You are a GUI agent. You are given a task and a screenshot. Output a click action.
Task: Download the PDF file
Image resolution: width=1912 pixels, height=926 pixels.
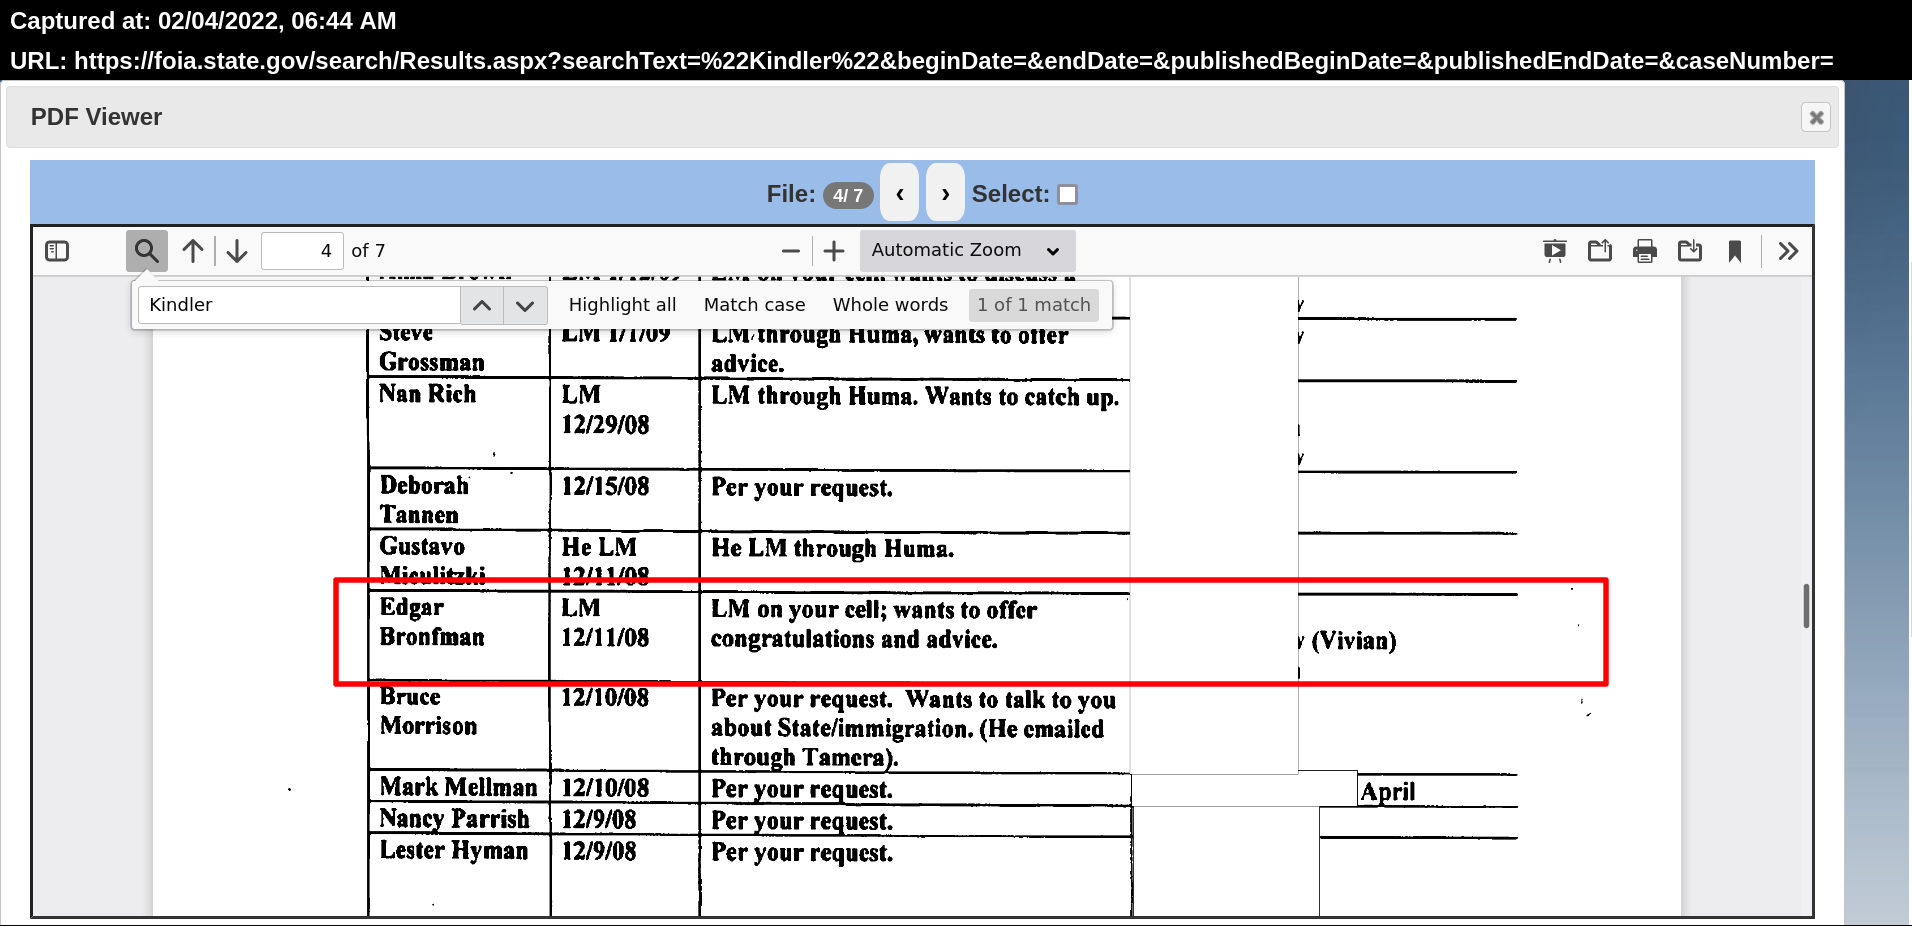click(x=1690, y=251)
